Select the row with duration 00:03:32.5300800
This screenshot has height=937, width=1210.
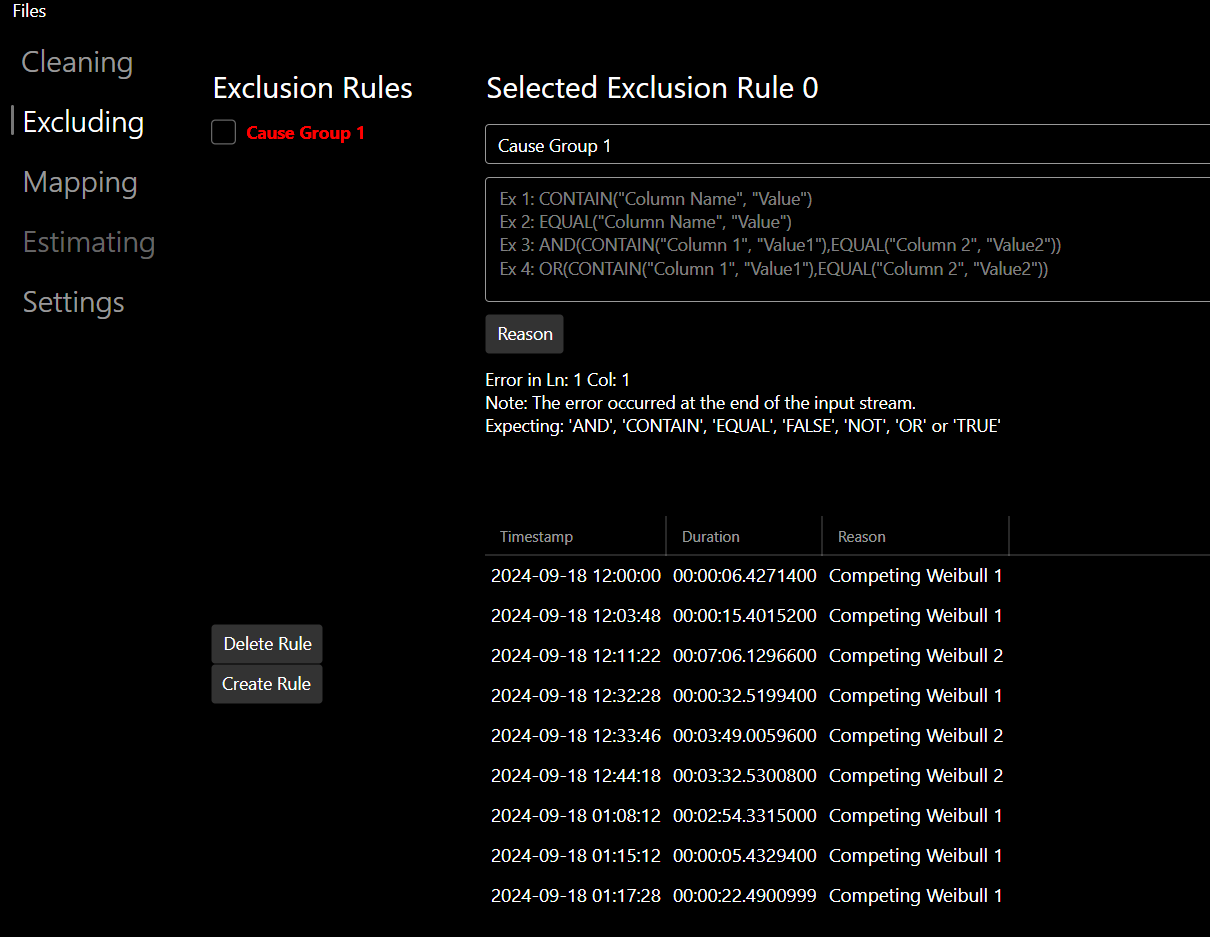click(744, 776)
